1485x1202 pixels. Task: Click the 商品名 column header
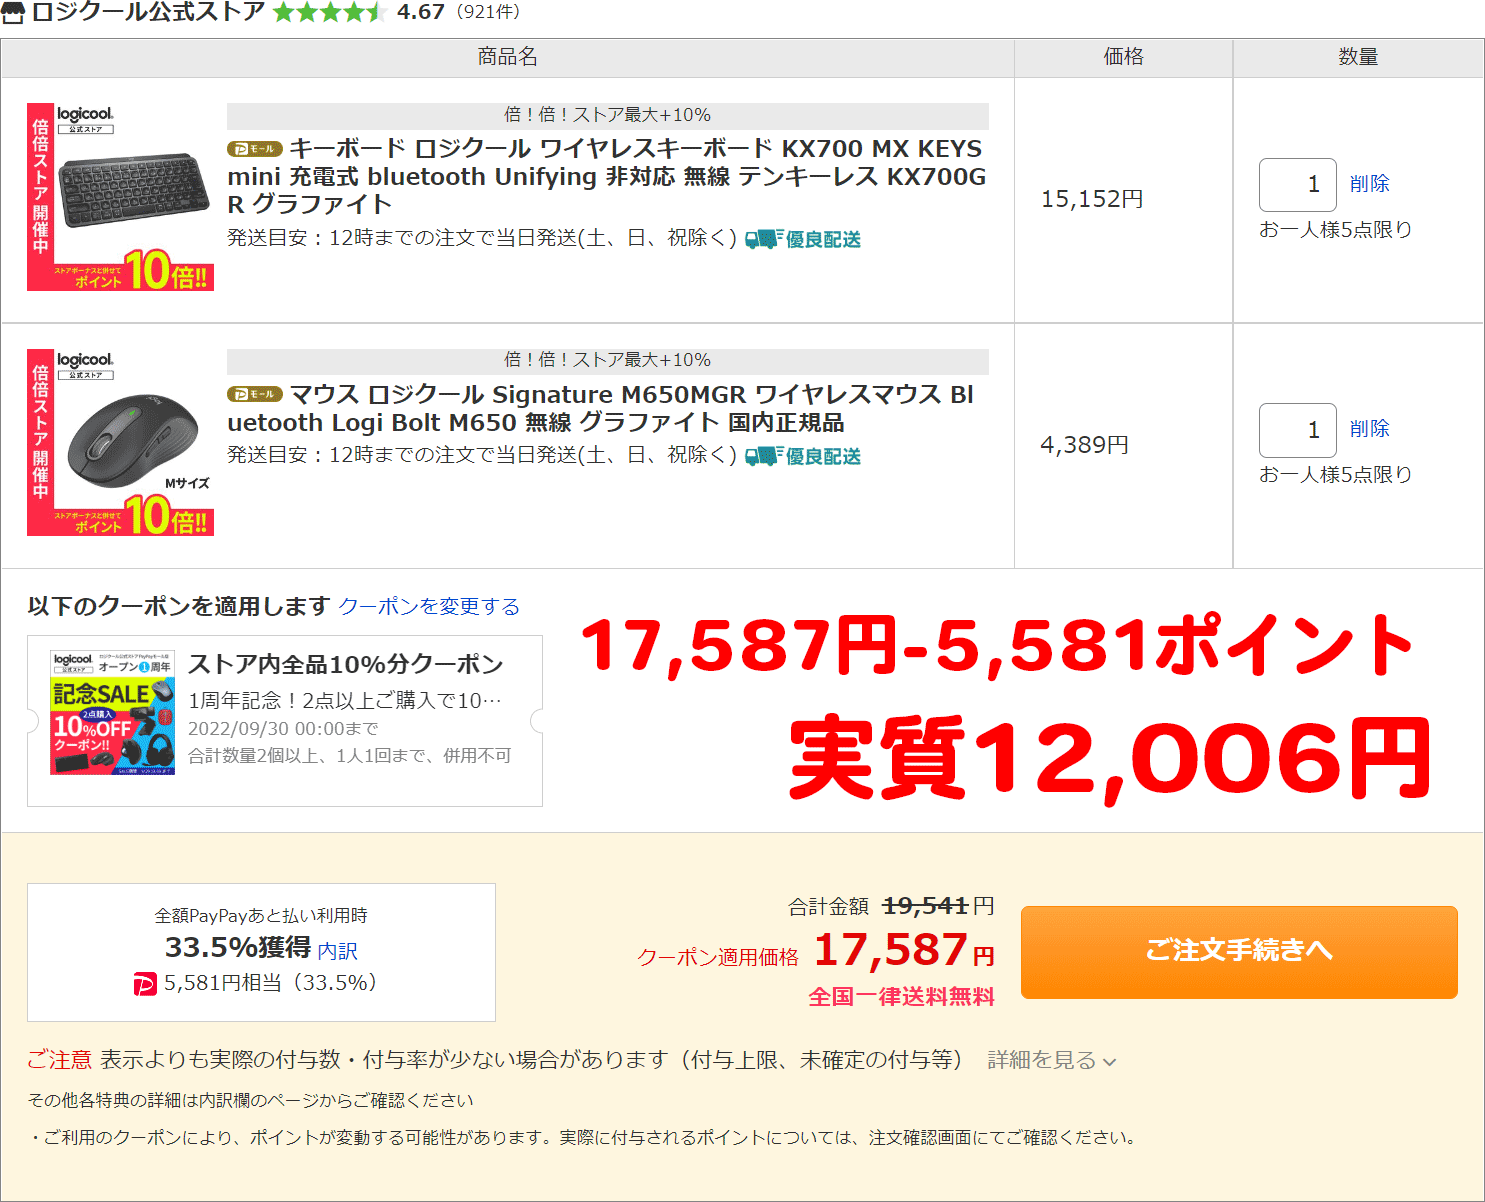click(508, 57)
